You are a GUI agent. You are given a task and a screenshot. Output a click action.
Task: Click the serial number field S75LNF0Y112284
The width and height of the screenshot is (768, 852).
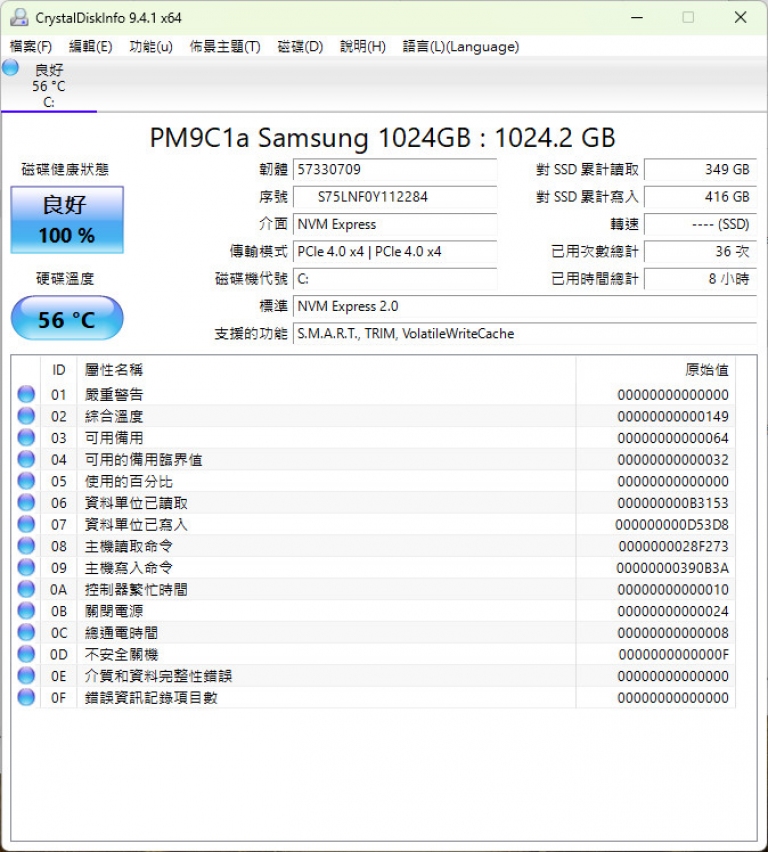pos(395,197)
